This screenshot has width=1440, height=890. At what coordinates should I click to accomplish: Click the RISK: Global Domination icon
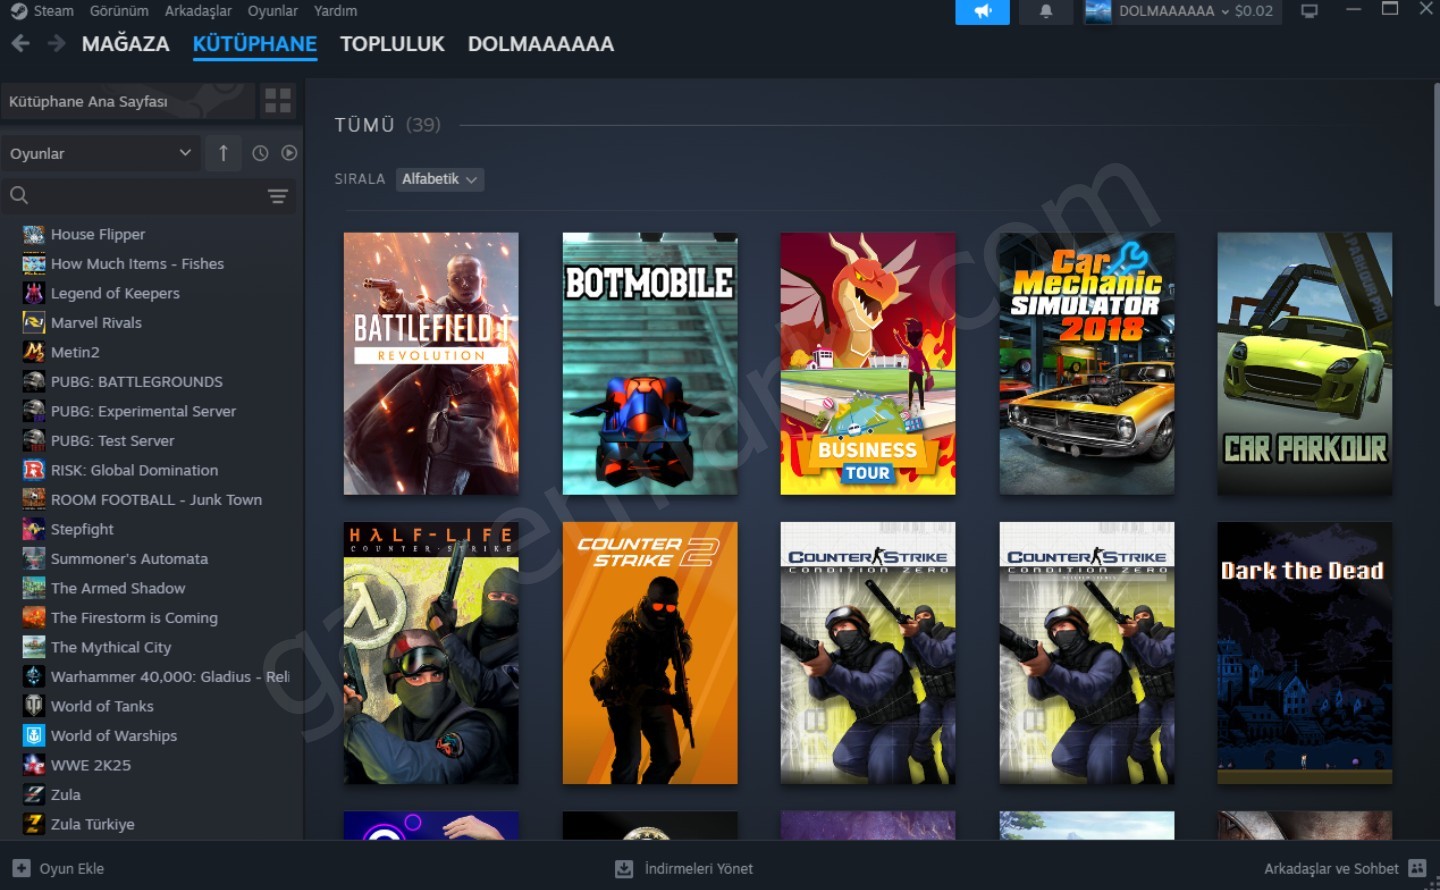(x=34, y=470)
